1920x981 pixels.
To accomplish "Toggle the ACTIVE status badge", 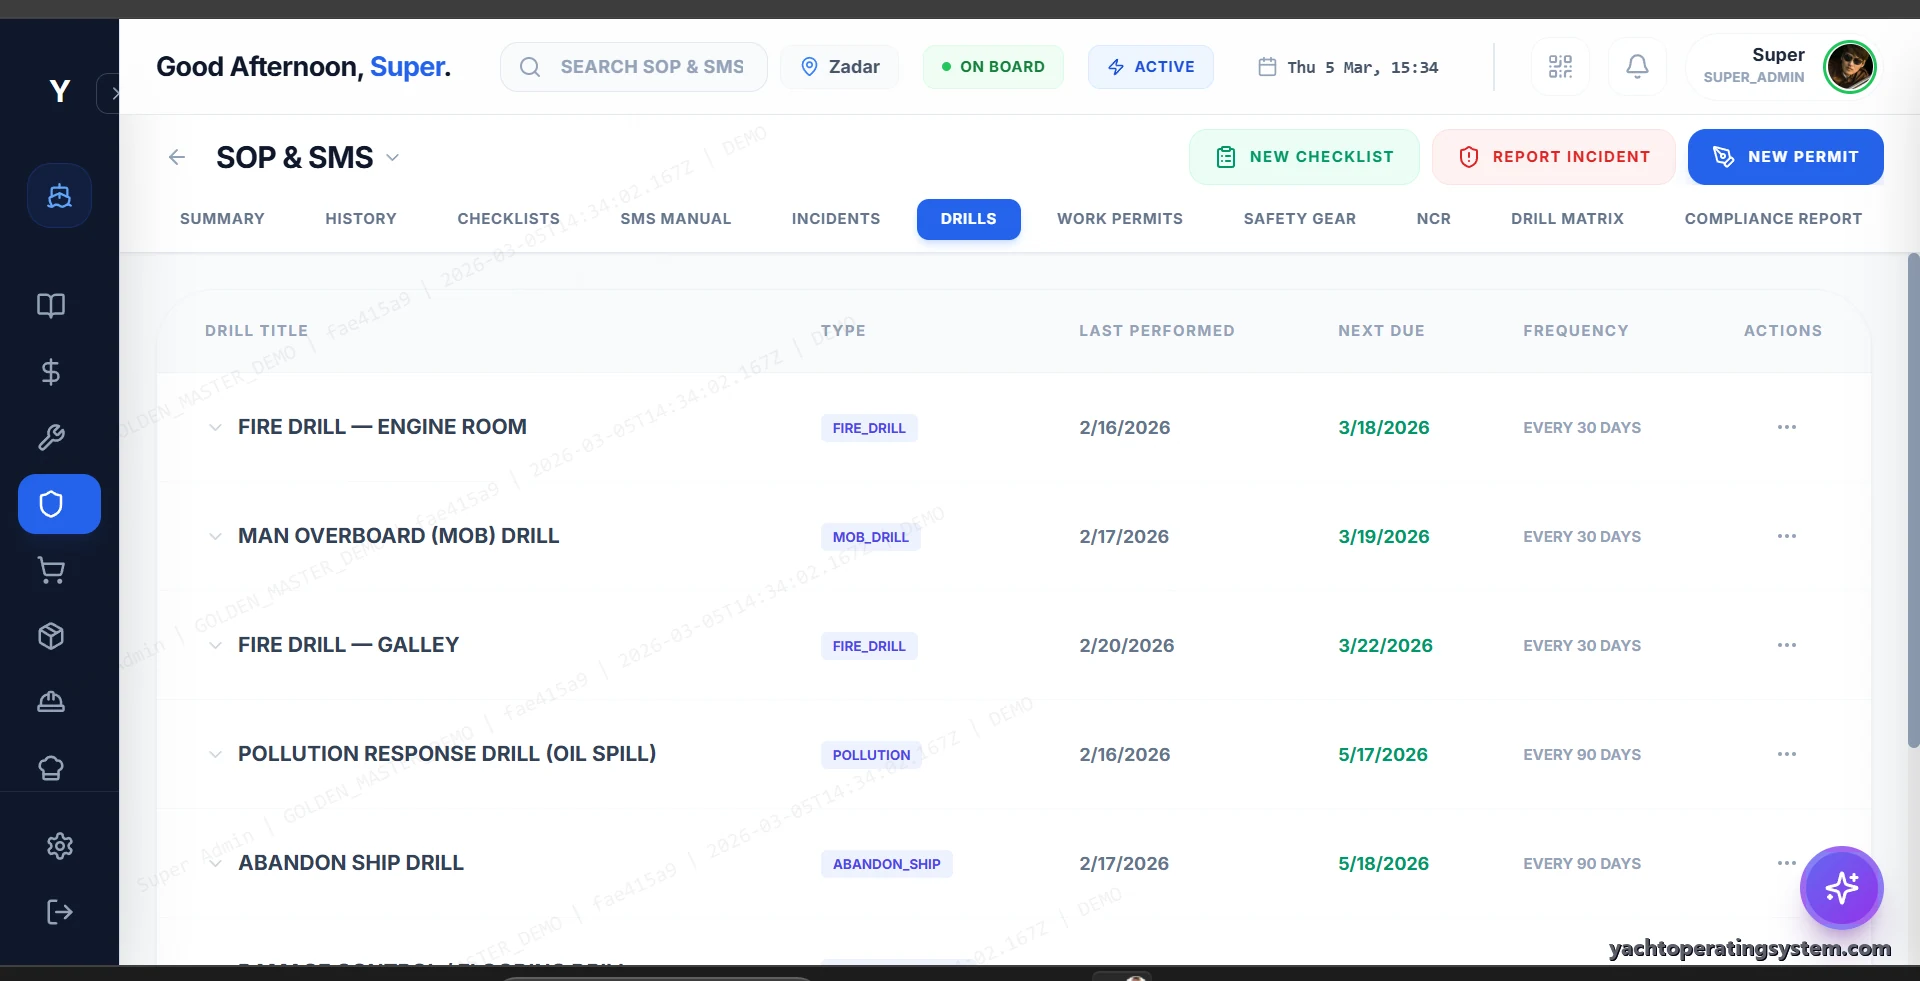I will (1150, 67).
